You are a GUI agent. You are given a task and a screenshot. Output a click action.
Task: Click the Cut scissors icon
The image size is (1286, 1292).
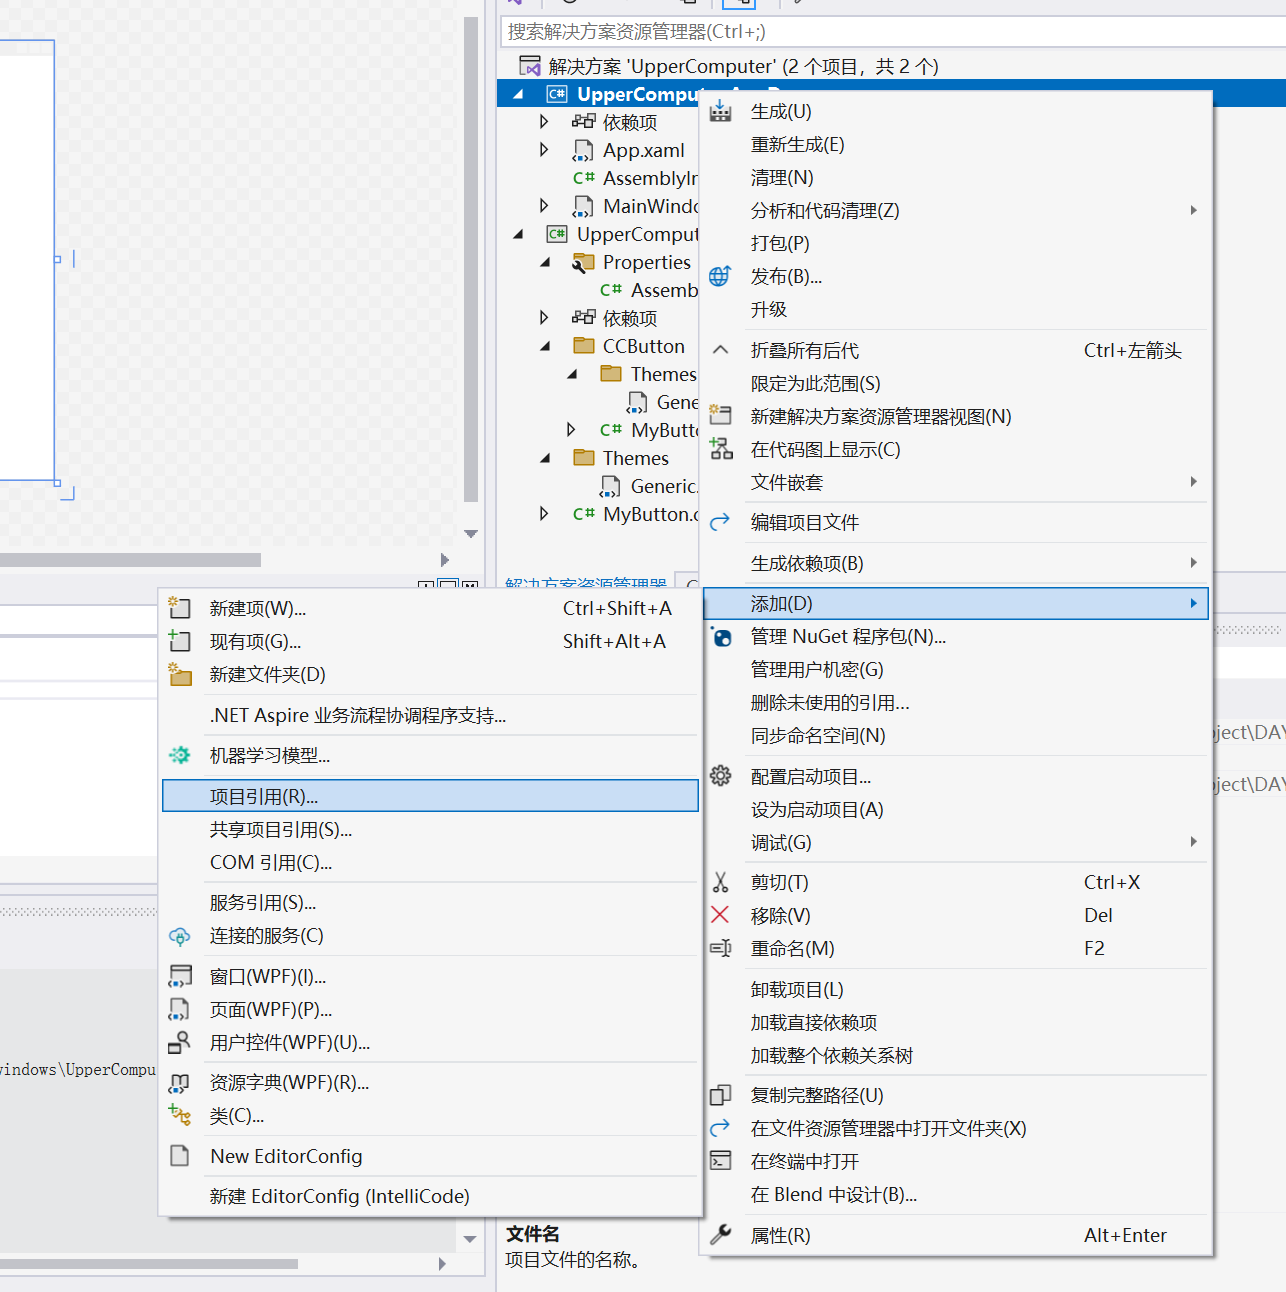[x=720, y=882]
